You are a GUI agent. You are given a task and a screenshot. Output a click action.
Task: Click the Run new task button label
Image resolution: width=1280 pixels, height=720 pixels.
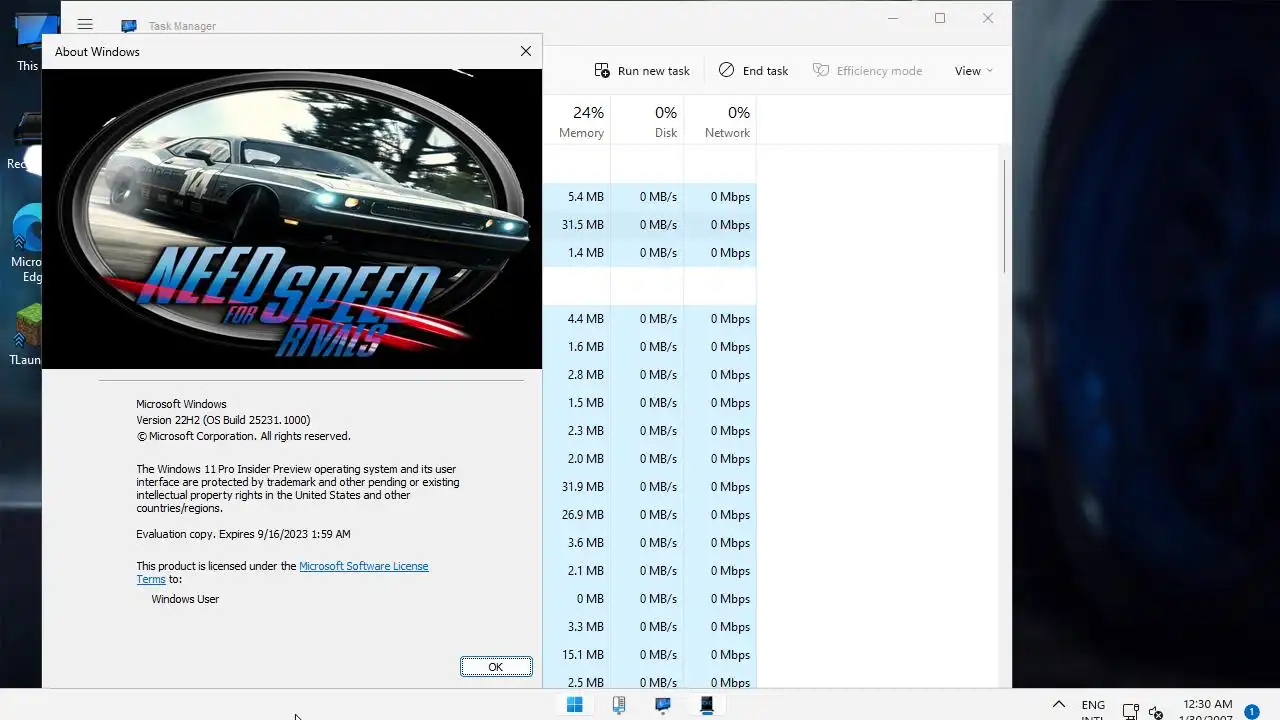pos(654,71)
